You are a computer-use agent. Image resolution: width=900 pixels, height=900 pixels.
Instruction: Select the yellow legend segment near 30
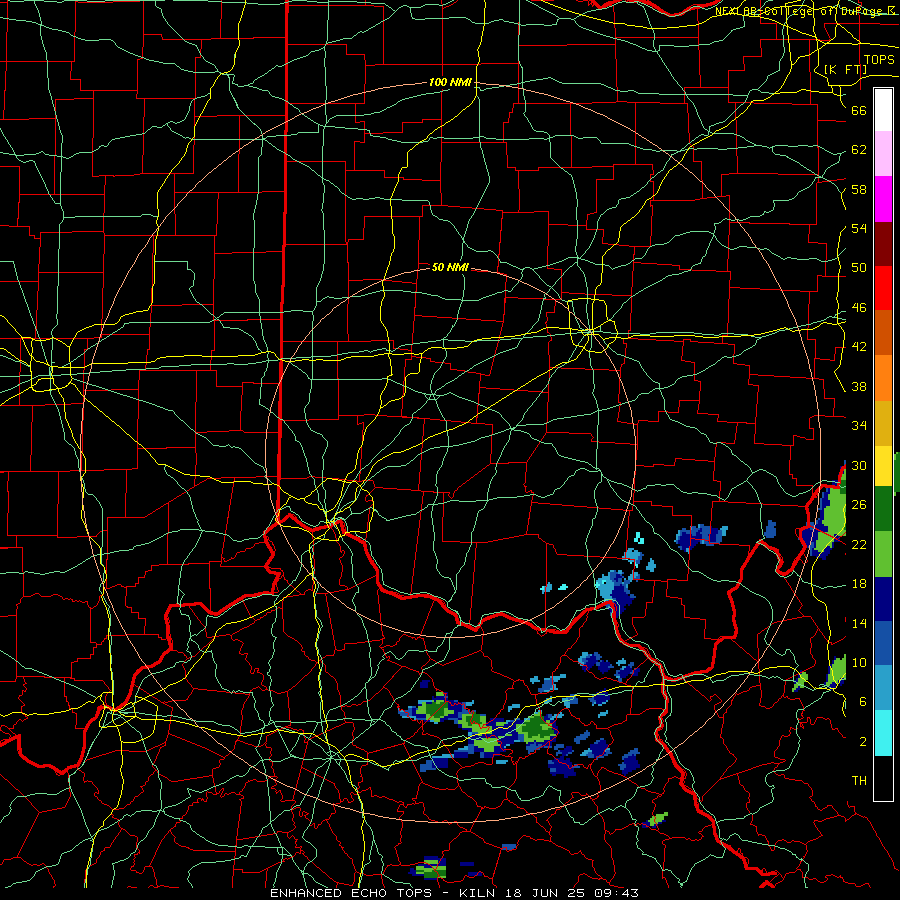[x=883, y=466]
